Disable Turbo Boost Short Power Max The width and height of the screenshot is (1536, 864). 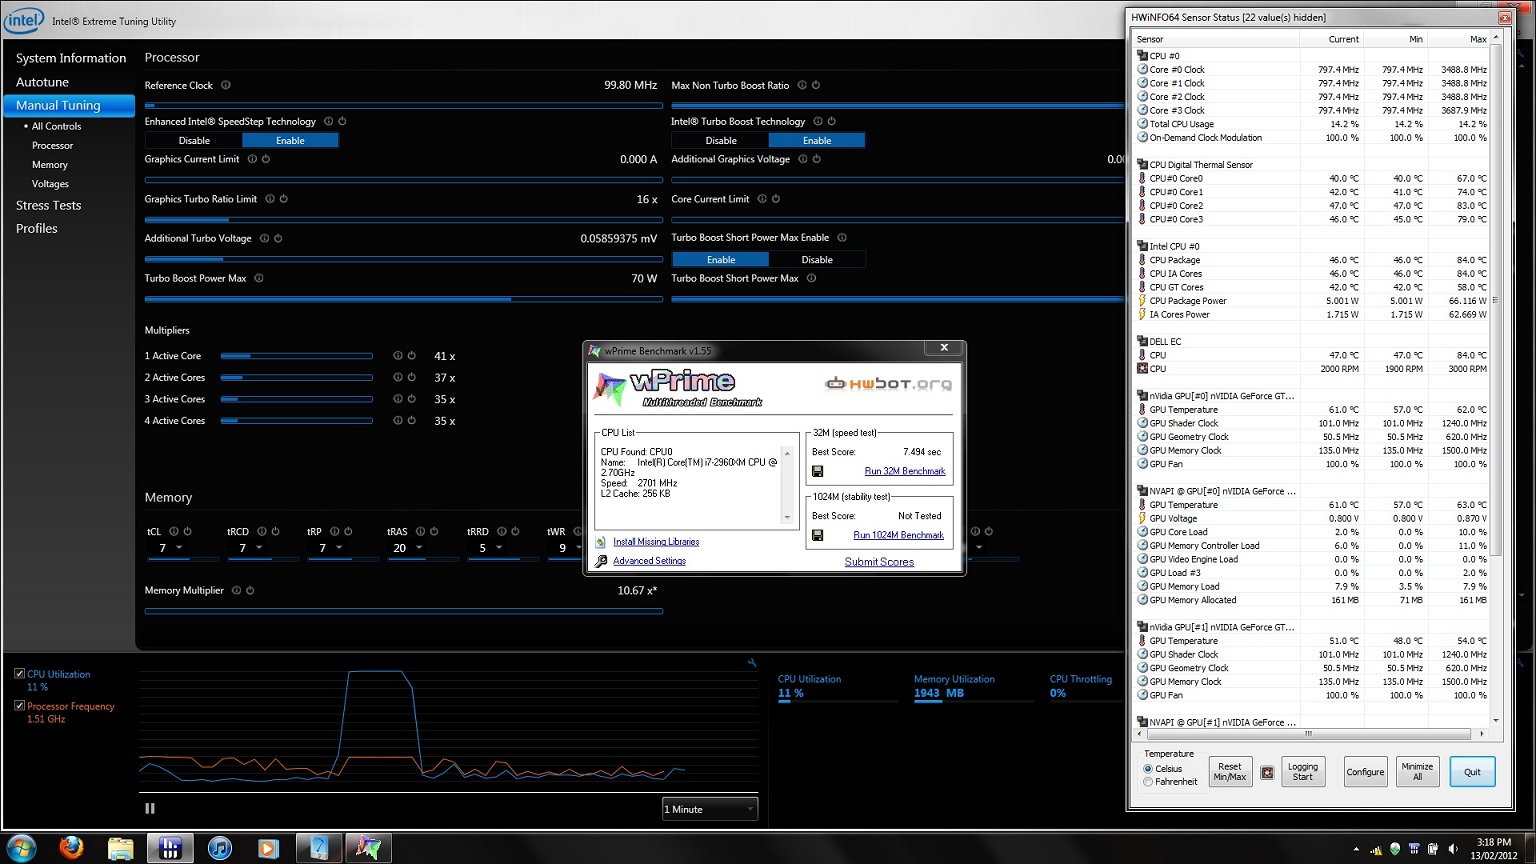click(817, 259)
